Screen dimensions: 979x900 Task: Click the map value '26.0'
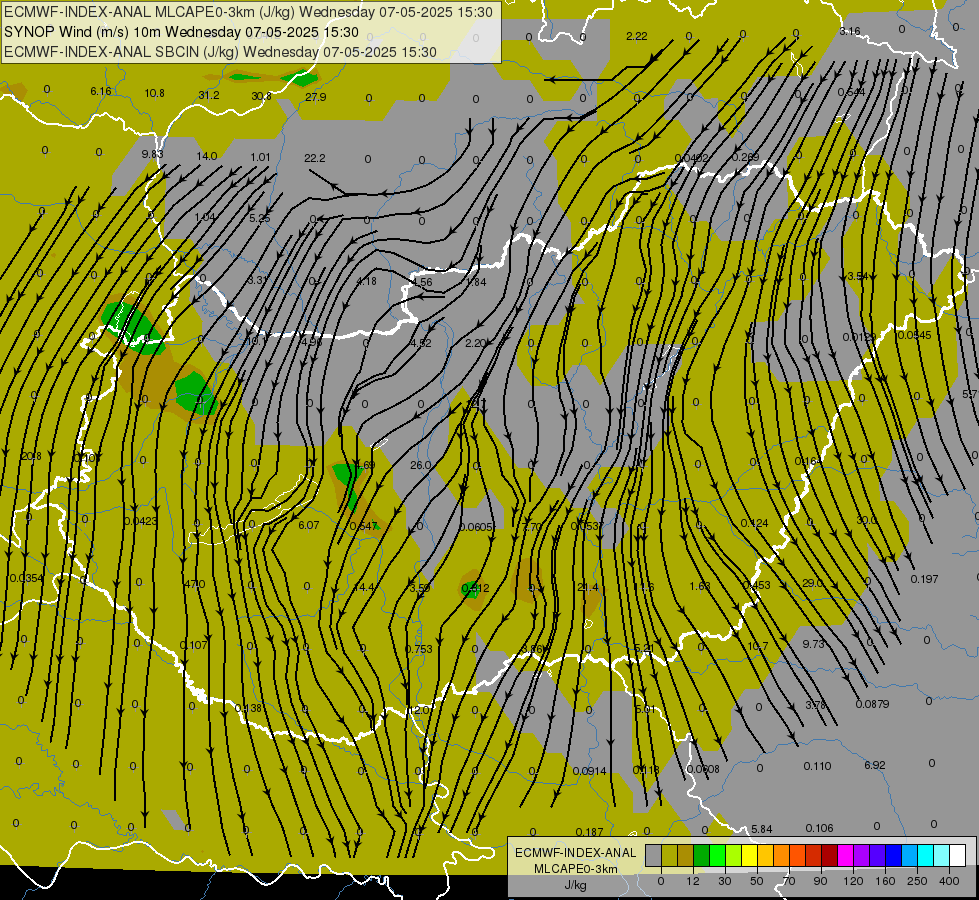421,465
